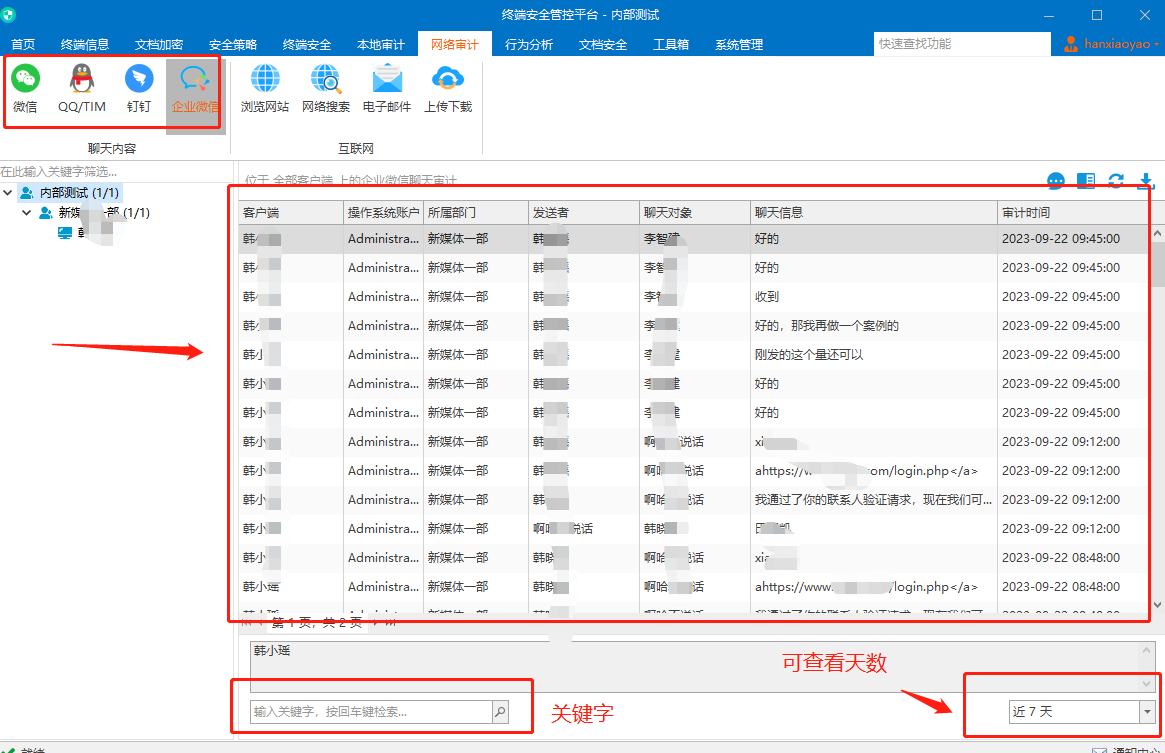
Task: Switch to the 工具箱 tab
Action: (671, 45)
